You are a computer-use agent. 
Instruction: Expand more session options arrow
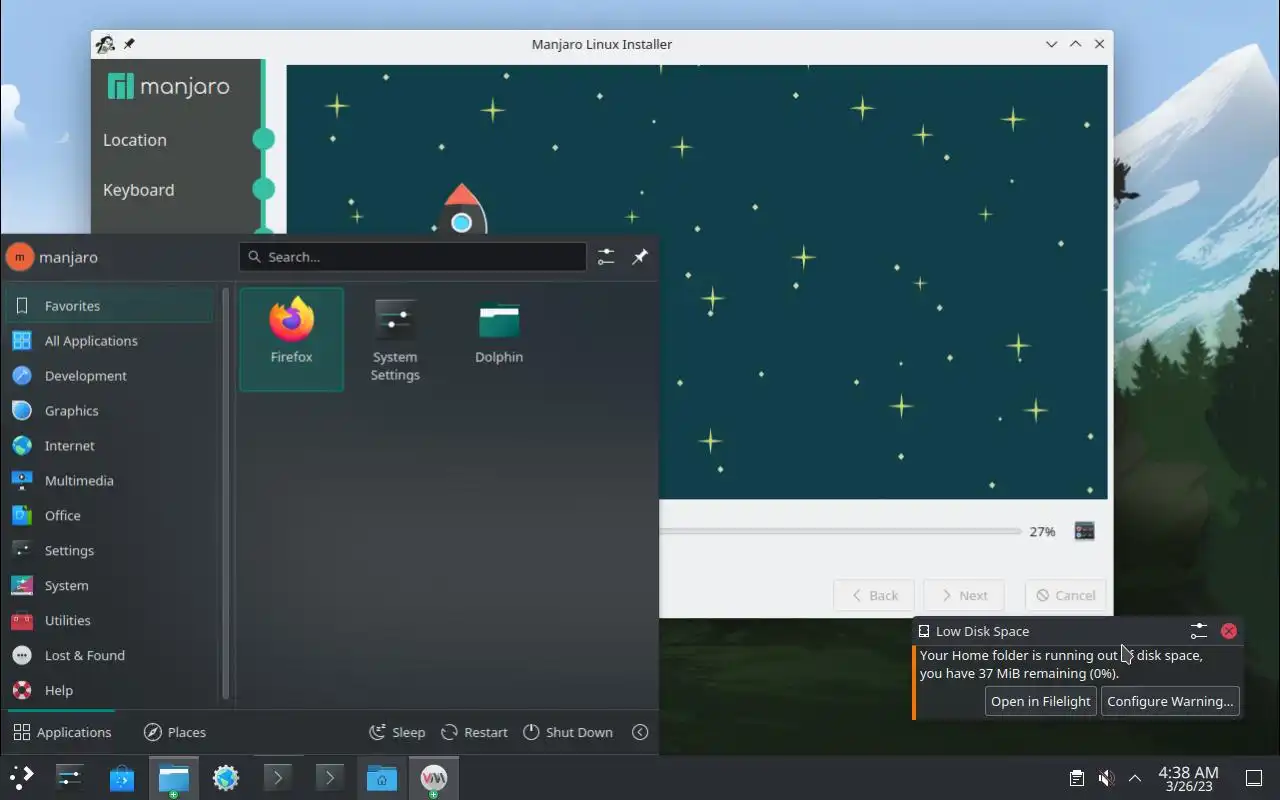tap(640, 732)
